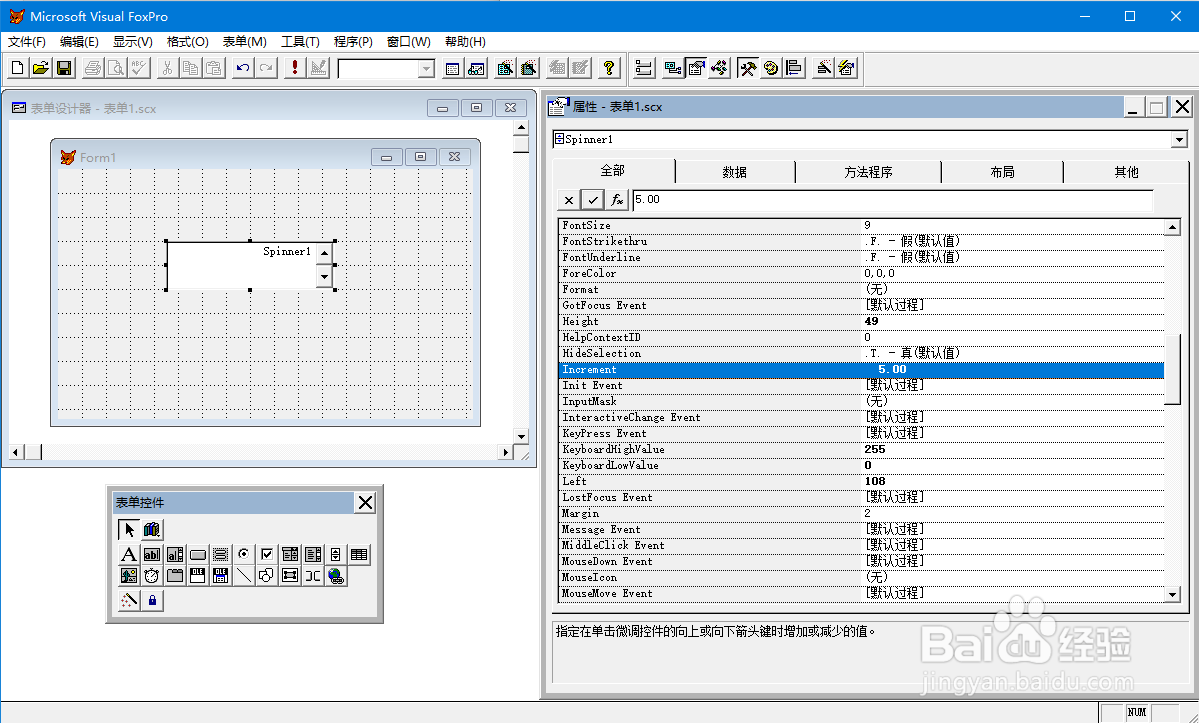Switch to the 数据 tab
Viewport: 1199px width, 723px height.
tap(734, 172)
